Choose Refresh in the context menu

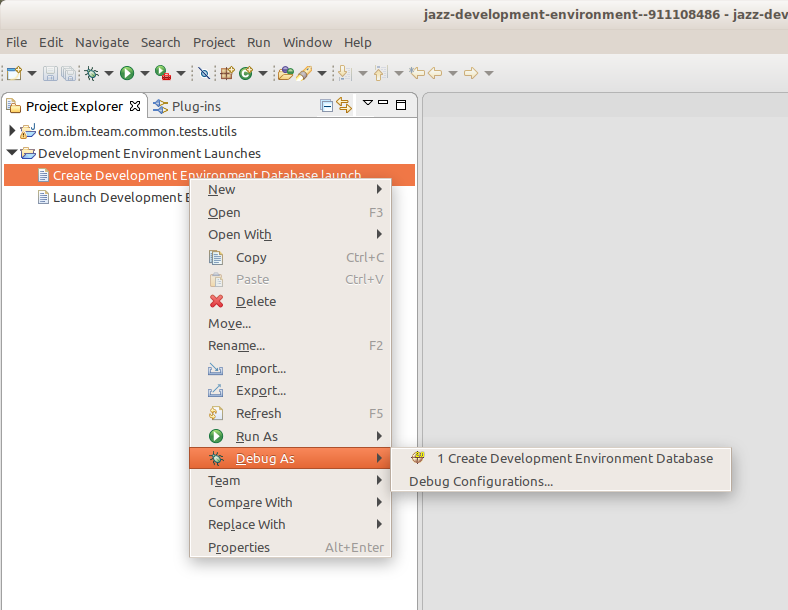[x=290, y=414]
